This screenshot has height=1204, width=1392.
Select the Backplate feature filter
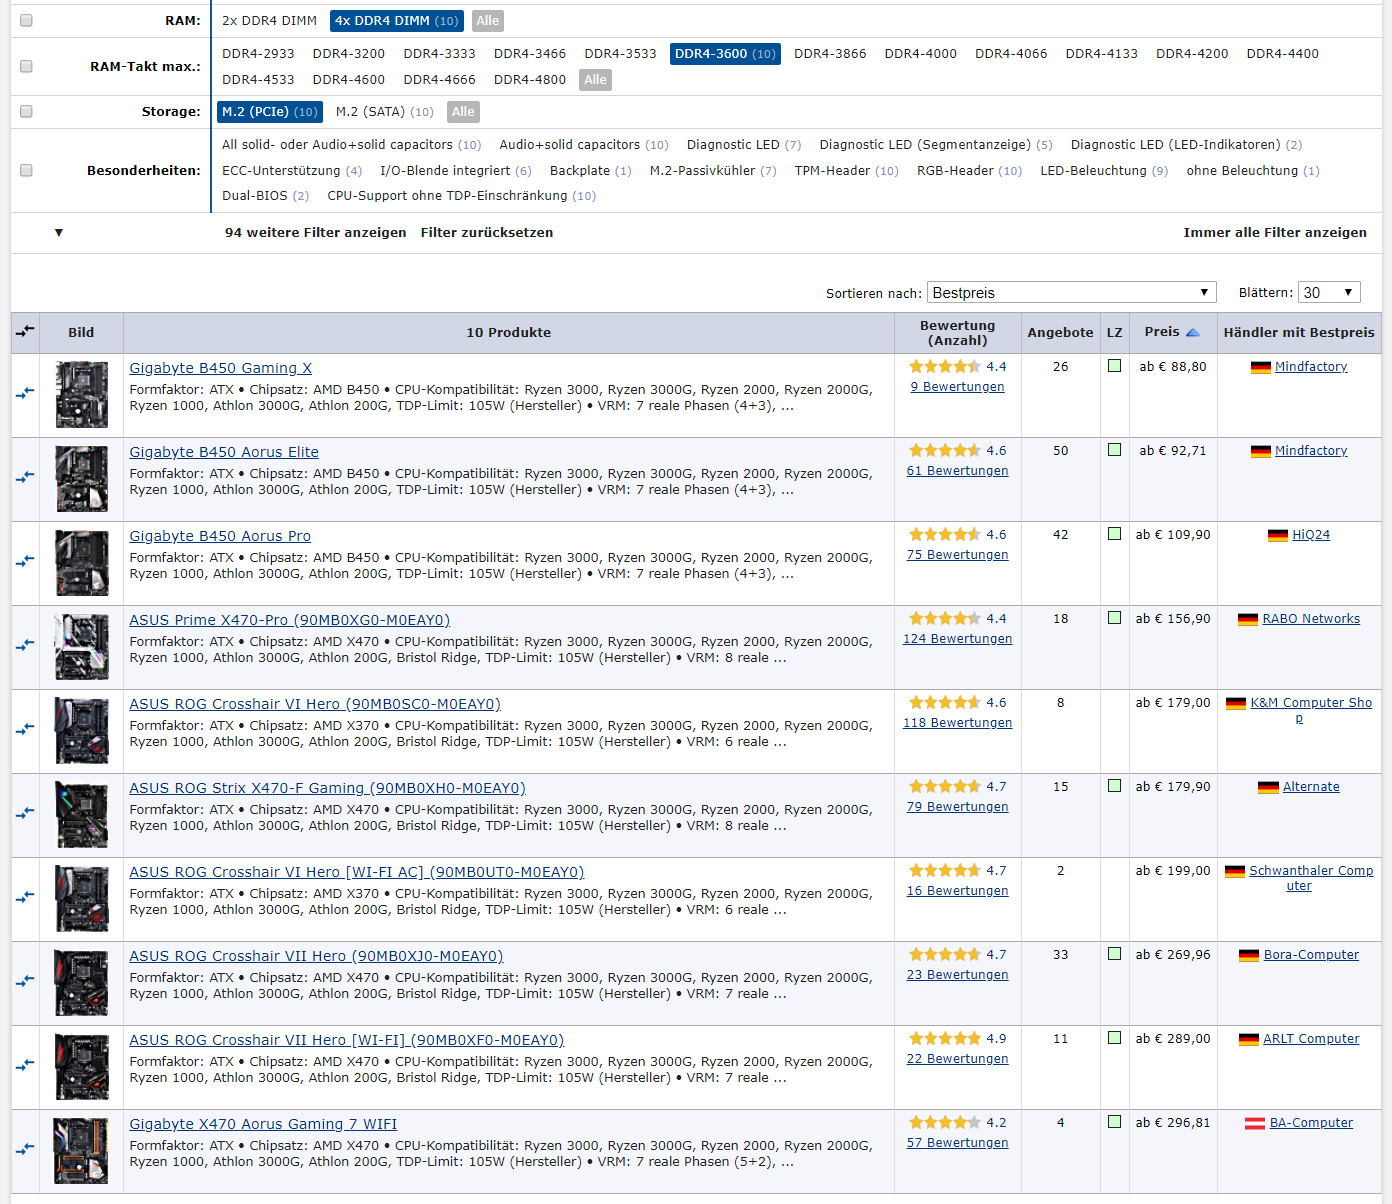point(590,171)
